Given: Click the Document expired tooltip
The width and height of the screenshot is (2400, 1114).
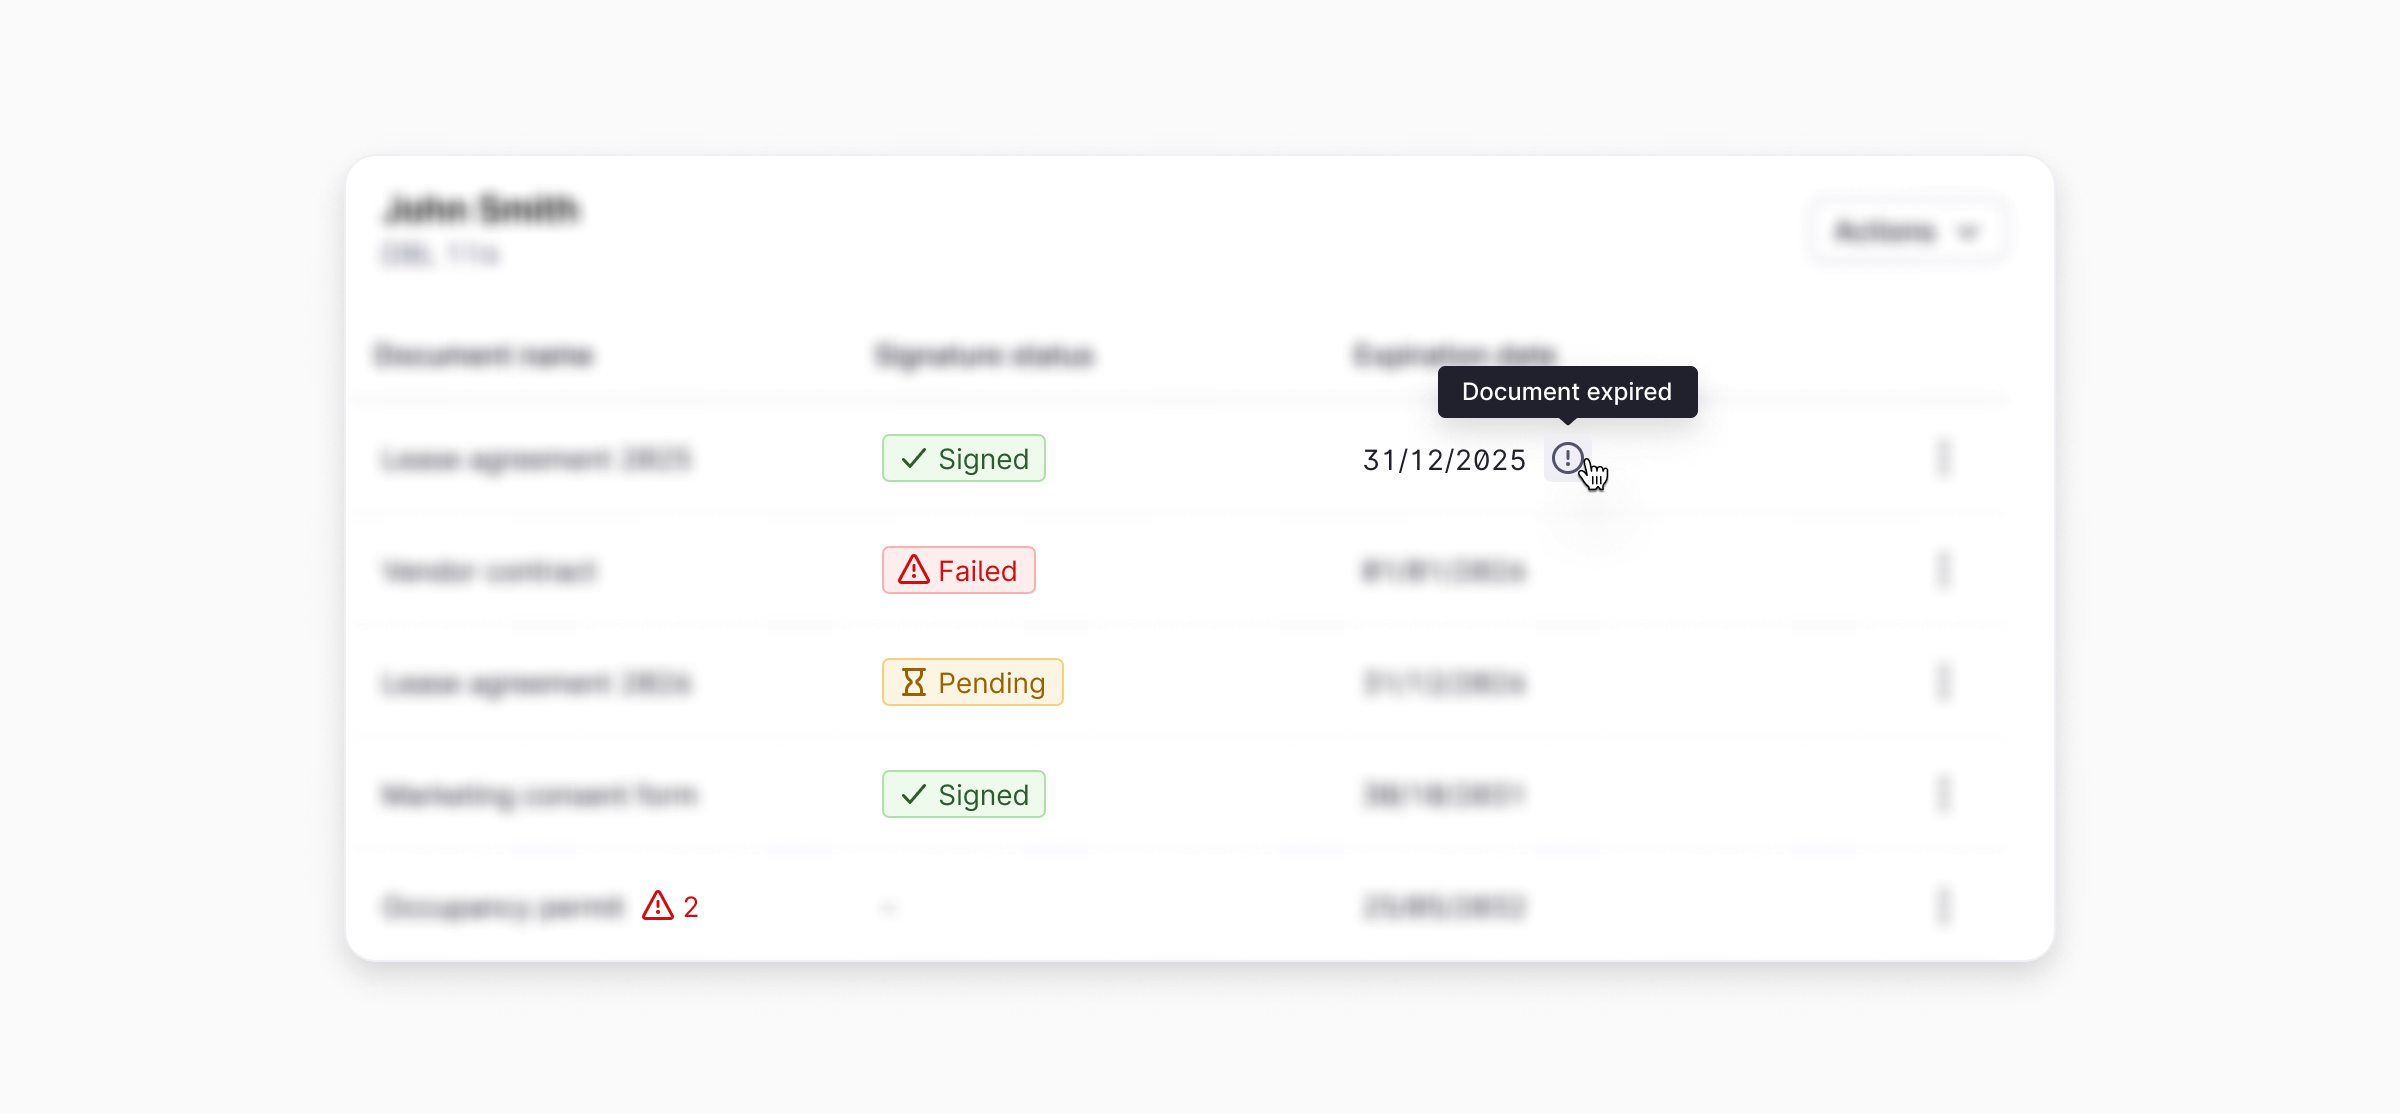Looking at the screenshot, I should pos(1566,391).
